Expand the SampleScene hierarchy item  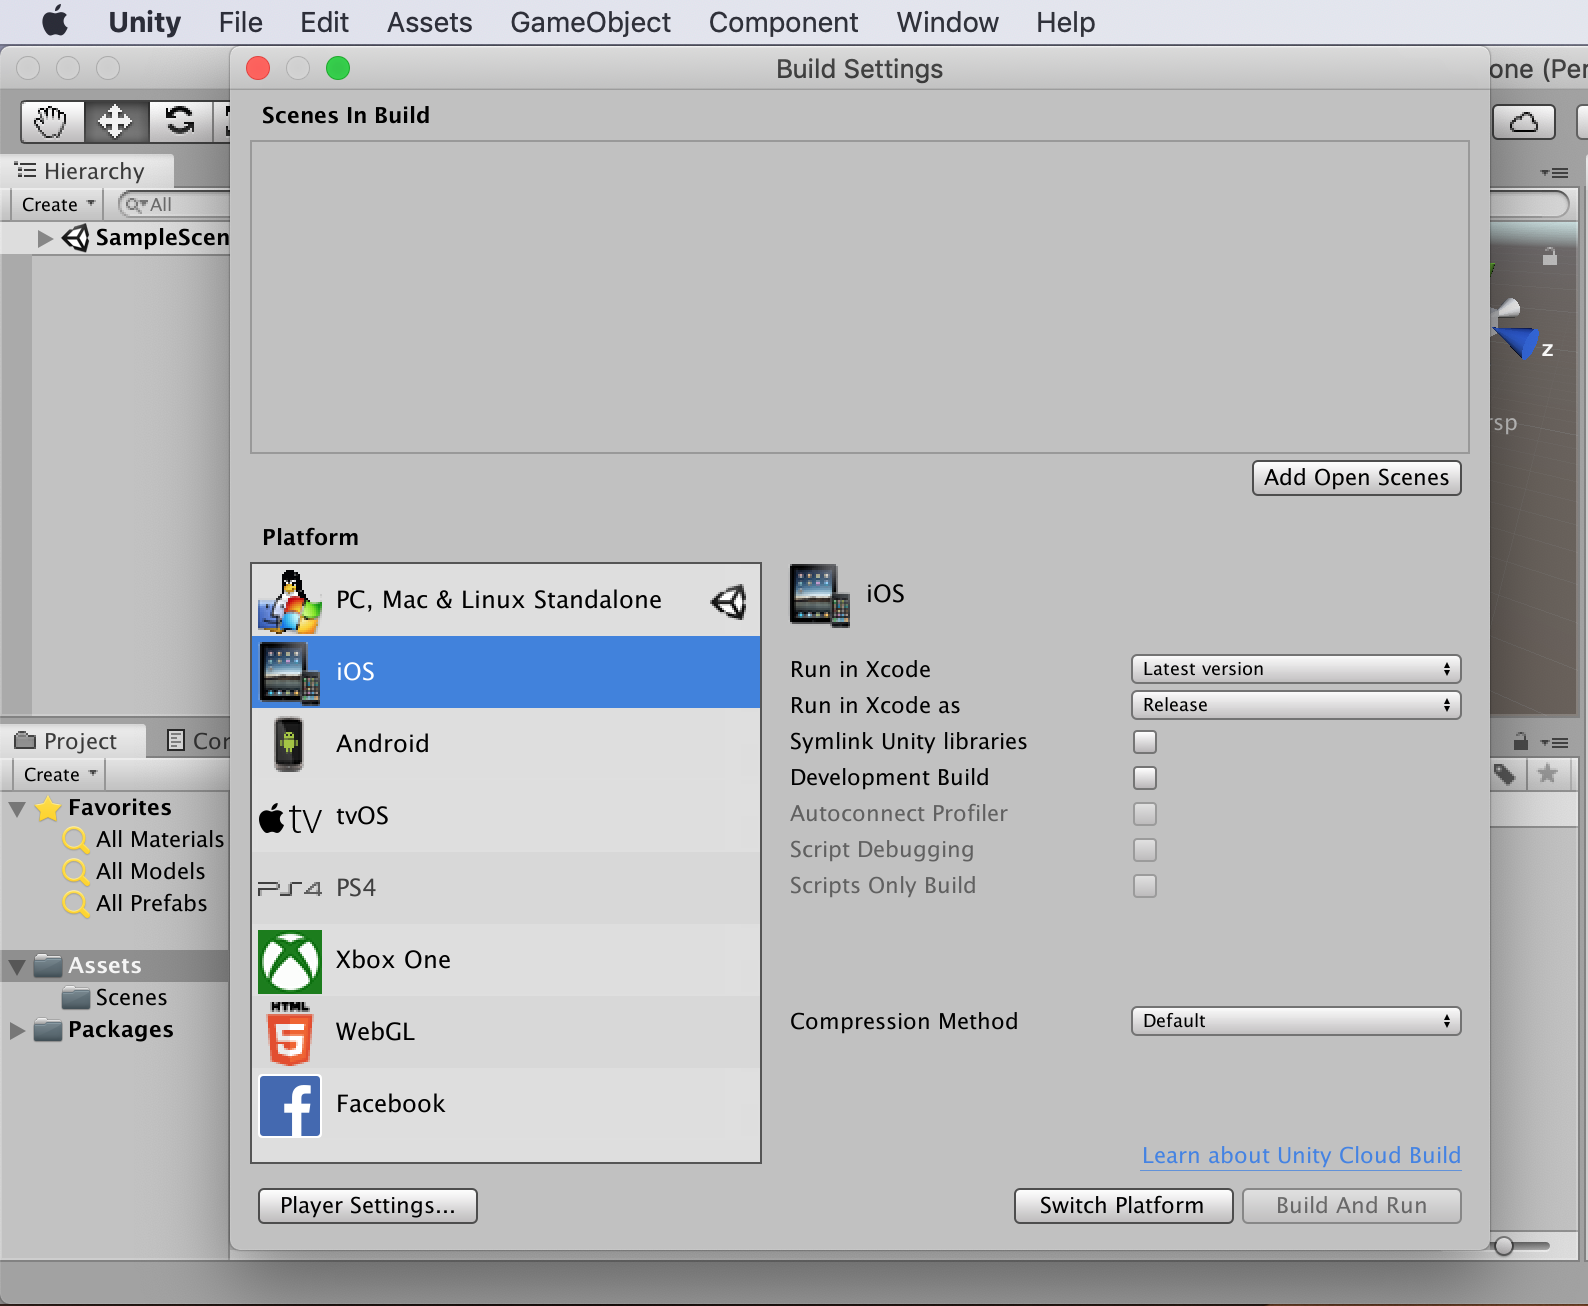(45, 238)
